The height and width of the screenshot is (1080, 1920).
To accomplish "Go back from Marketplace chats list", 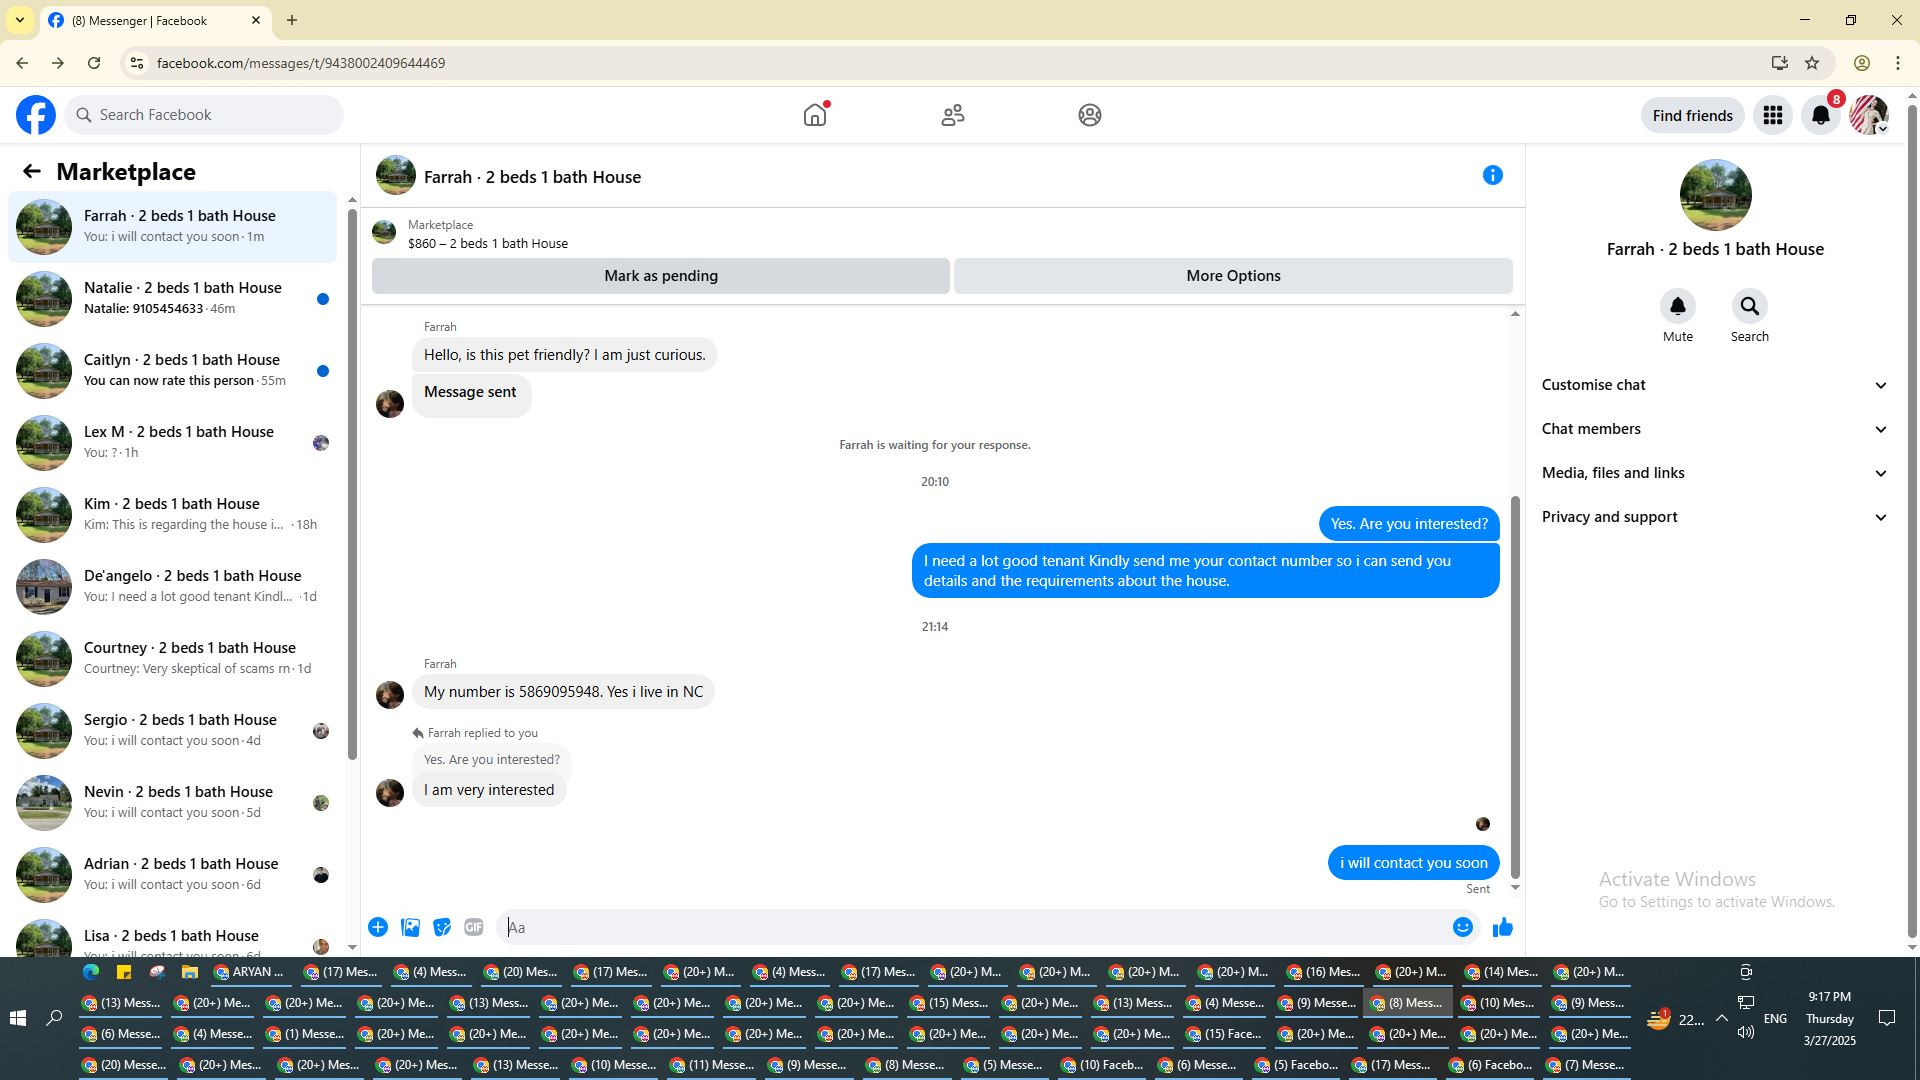I will 32,171.
